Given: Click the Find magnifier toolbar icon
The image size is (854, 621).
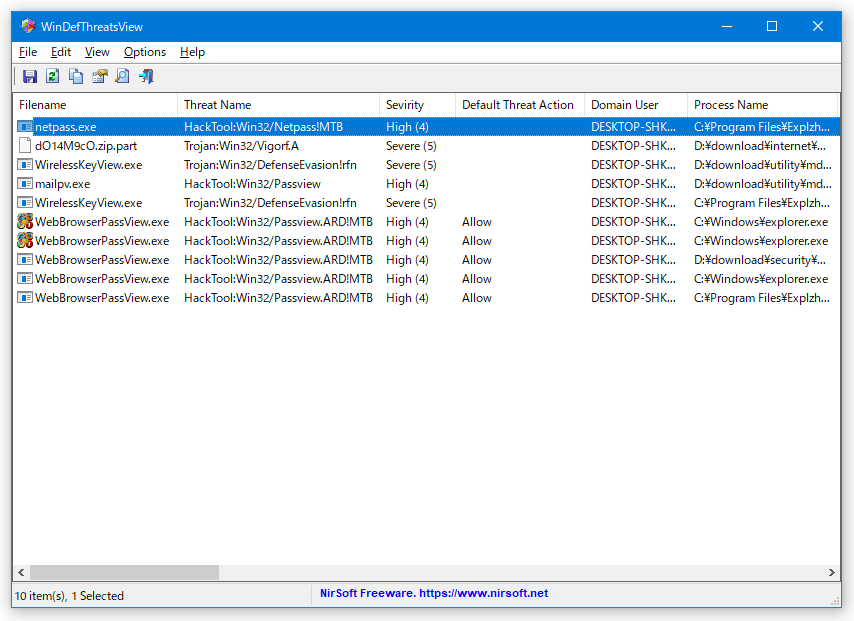Looking at the screenshot, I should tap(123, 76).
